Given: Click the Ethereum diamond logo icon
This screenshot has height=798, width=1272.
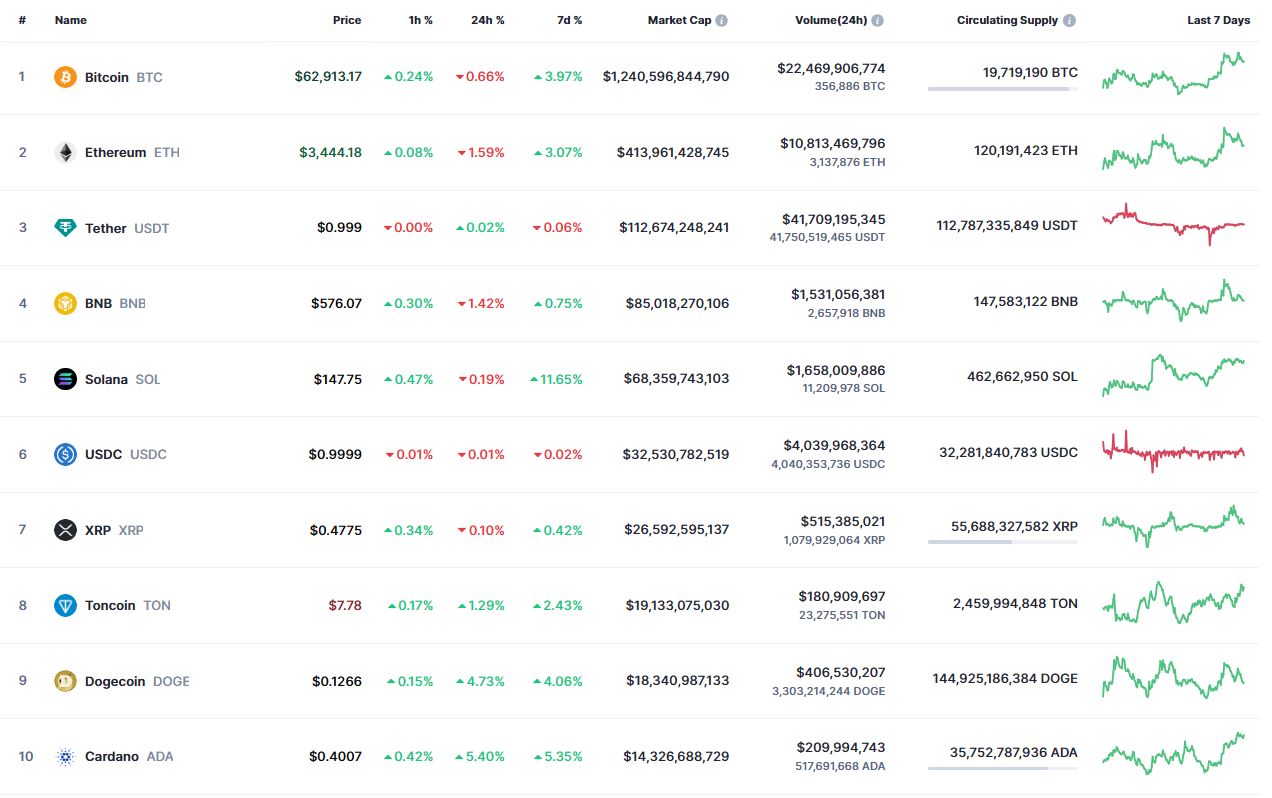Looking at the screenshot, I should (x=65, y=152).
